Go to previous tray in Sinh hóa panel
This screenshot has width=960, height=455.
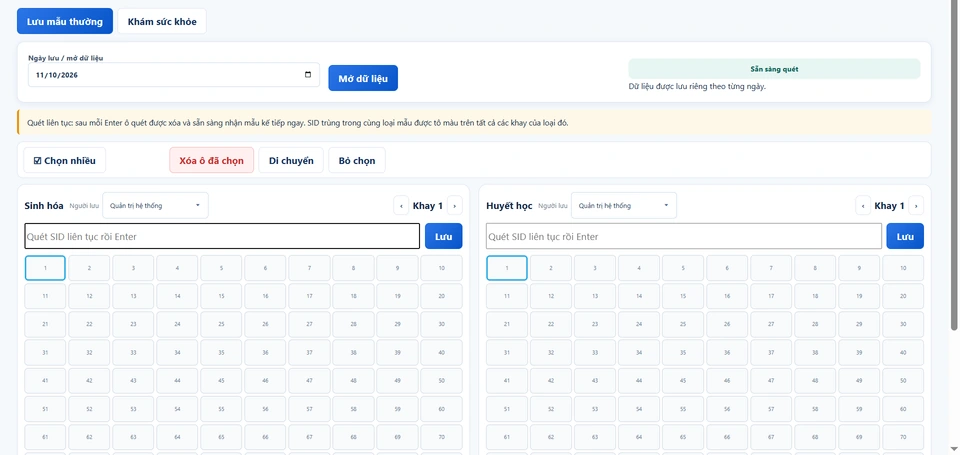tap(401, 206)
